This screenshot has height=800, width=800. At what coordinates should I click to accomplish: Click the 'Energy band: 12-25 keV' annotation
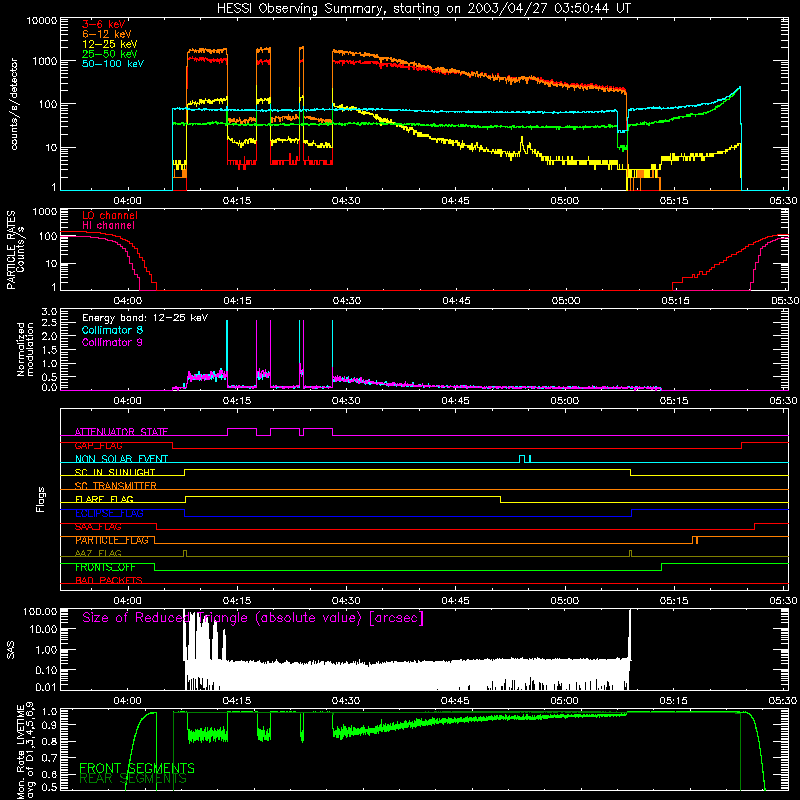[145, 318]
